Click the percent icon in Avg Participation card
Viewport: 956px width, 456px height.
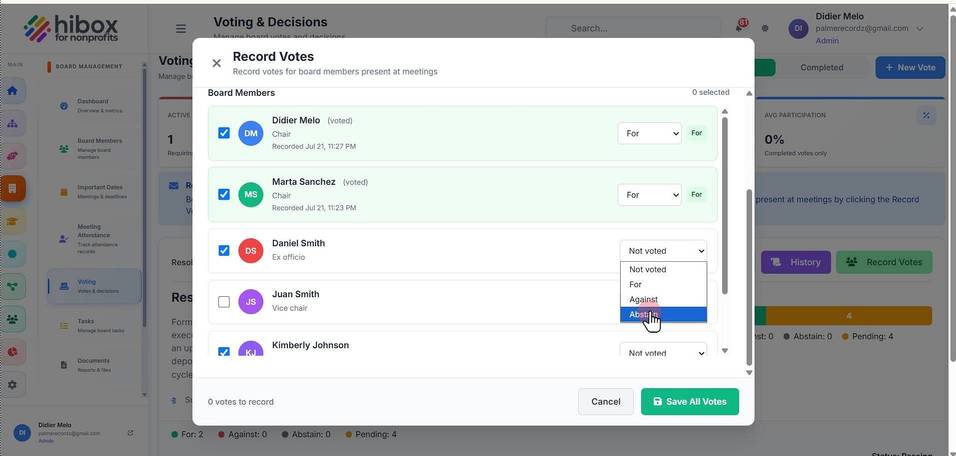tap(926, 115)
